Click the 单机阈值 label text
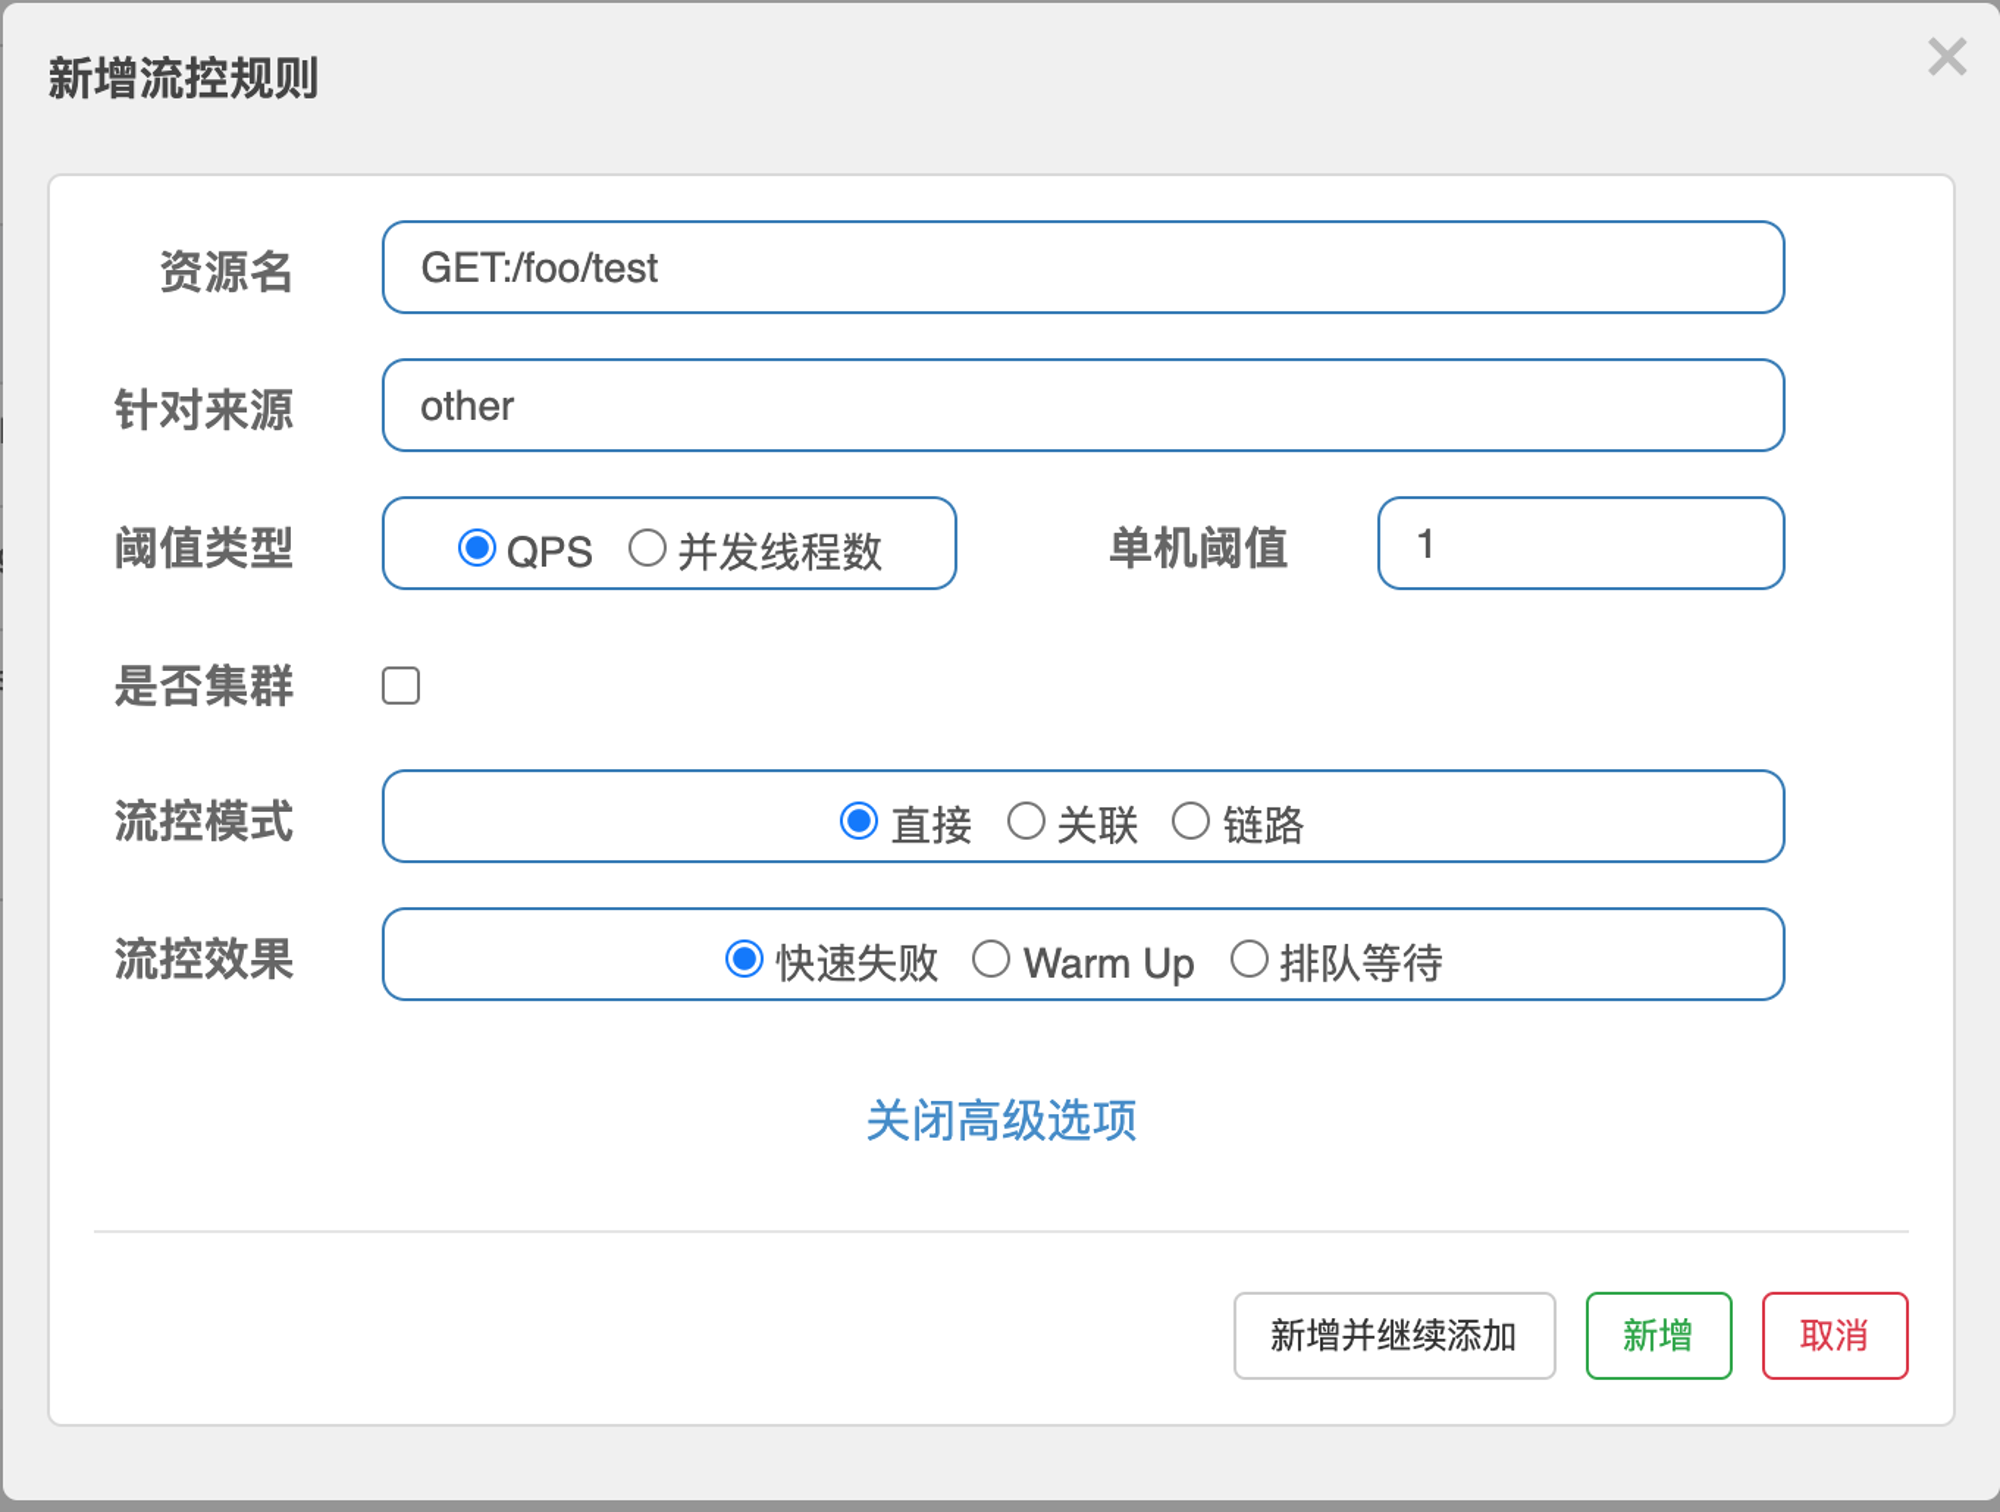 [x=1199, y=548]
